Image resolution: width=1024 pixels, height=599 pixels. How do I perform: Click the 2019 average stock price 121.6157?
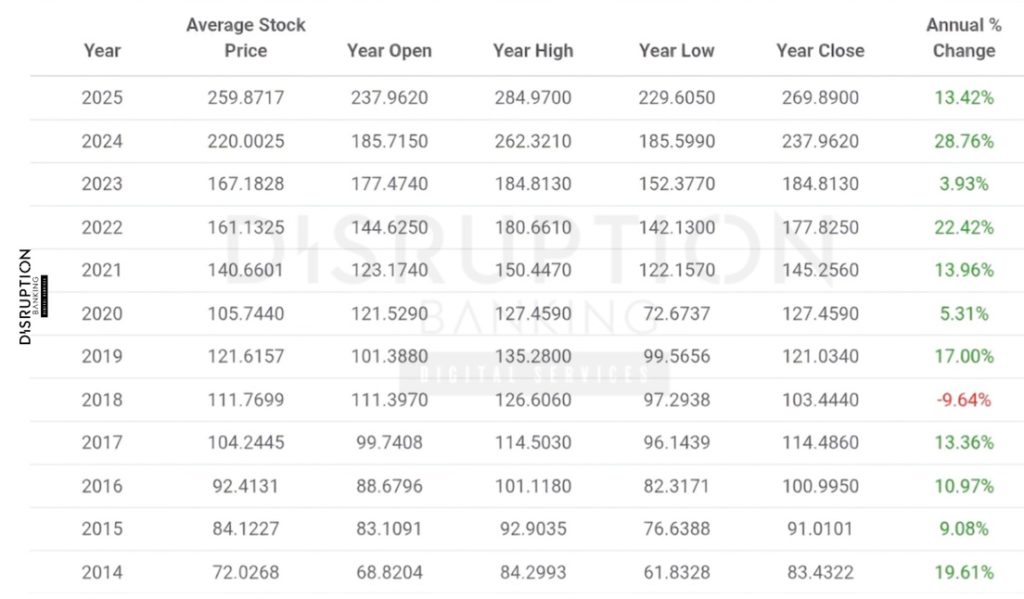(246, 357)
